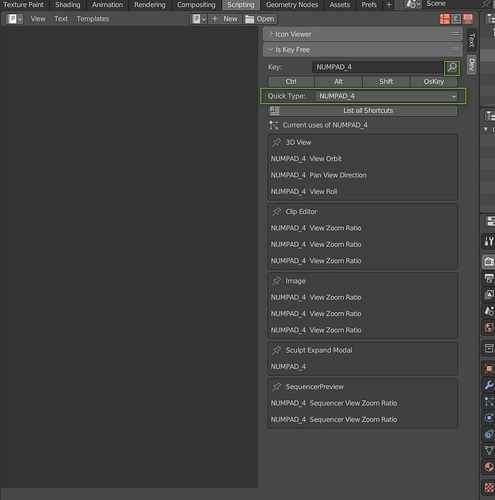
Task: Click the icon beside Current uses of NUMPAD_4
Action: pos(274,125)
